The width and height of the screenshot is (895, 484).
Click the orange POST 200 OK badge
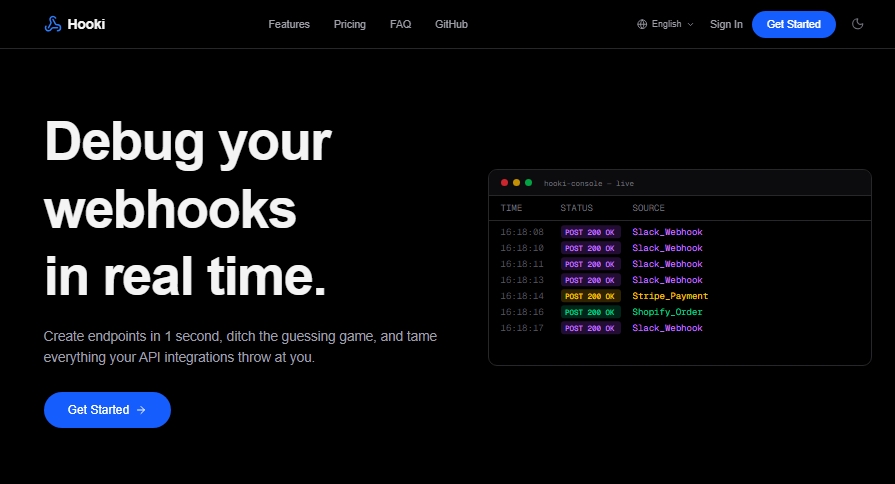pos(590,296)
